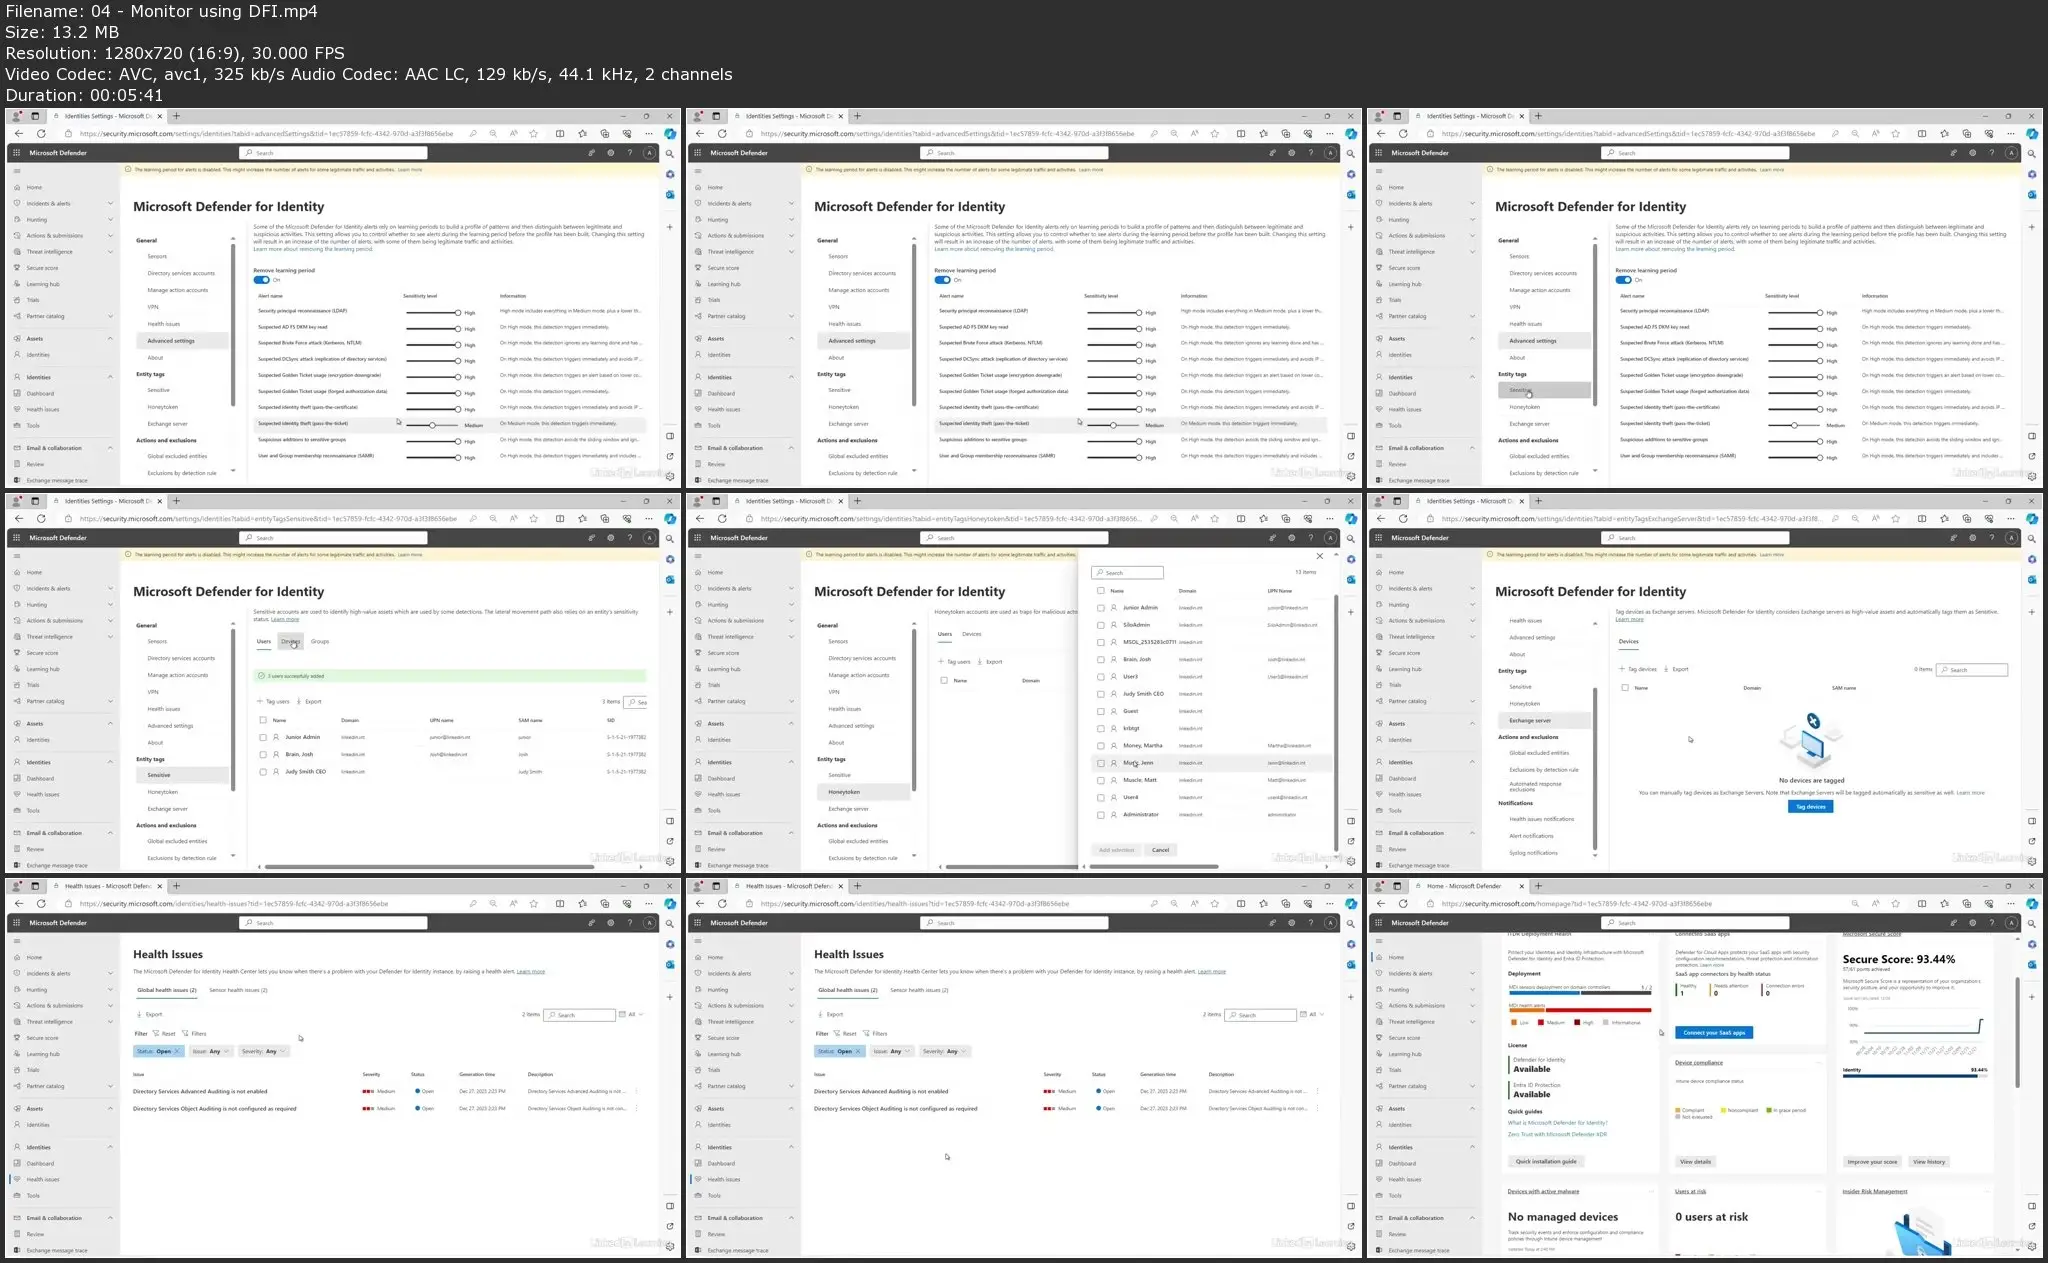2048x1263 pixels.
Task: Open app launcher grid in Honeytoken frame
Action: click(x=697, y=538)
